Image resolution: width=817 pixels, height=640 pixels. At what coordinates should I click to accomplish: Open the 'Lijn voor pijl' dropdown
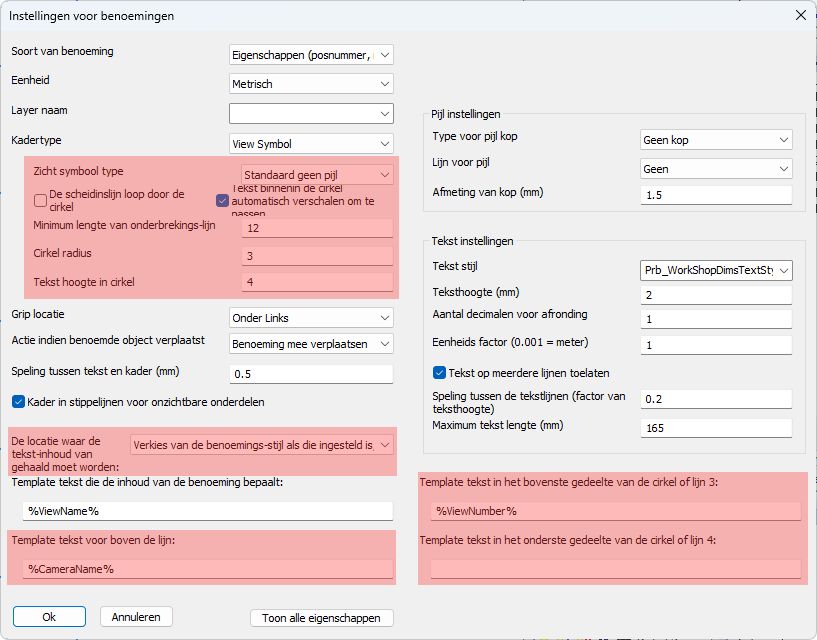[716, 170]
